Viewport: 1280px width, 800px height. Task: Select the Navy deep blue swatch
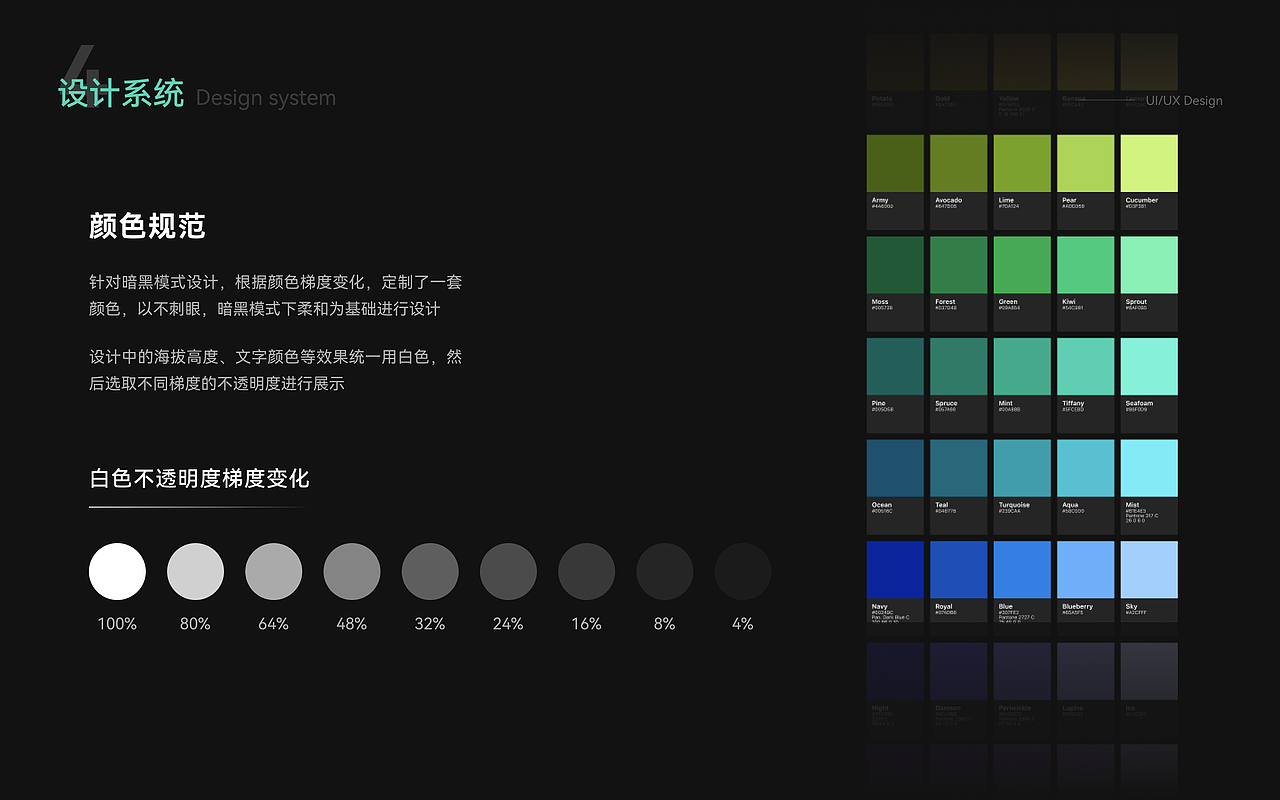coord(895,570)
